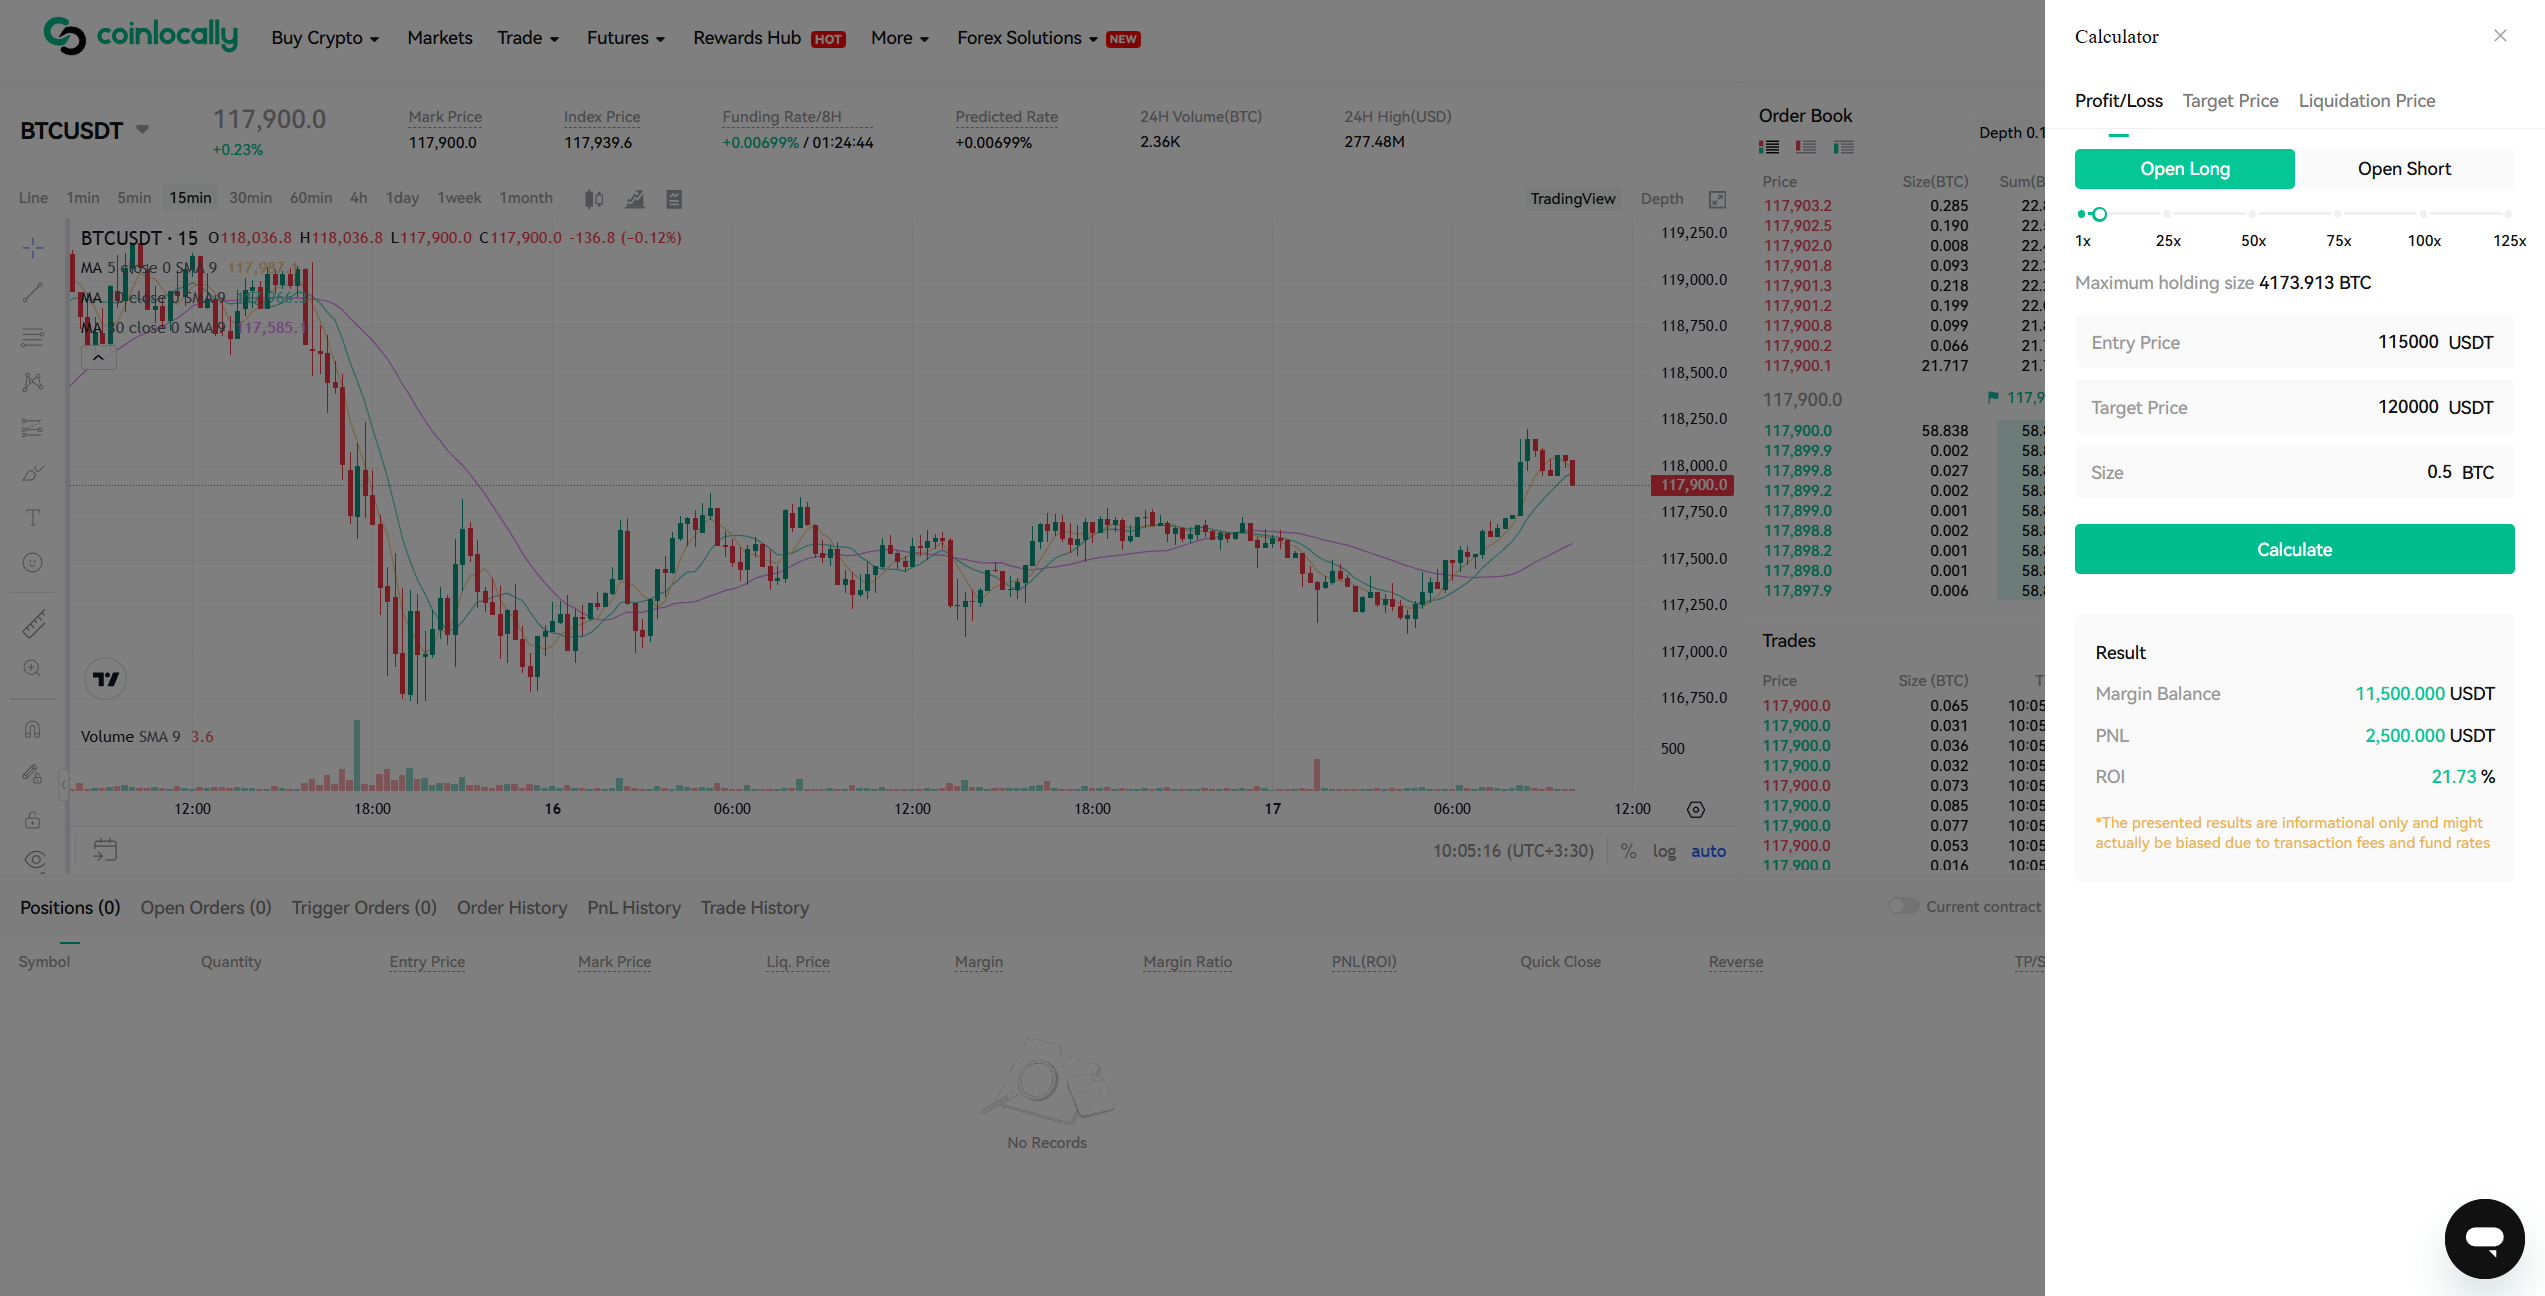Toggle lock all drawing tools
This screenshot has width=2545, height=1296.
coord(33,820)
